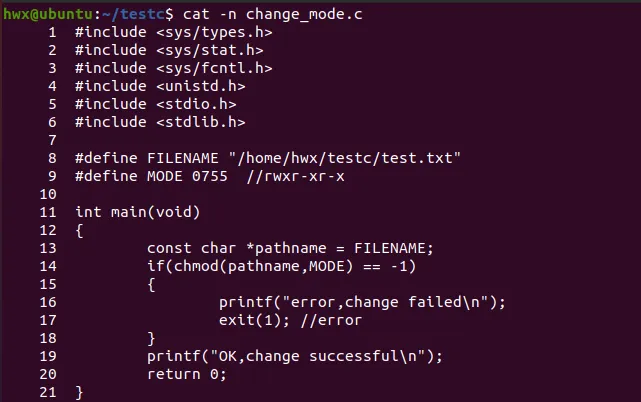Click the exit(1) statement
Screen dimensions: 641x402
(x=250, y=320)
